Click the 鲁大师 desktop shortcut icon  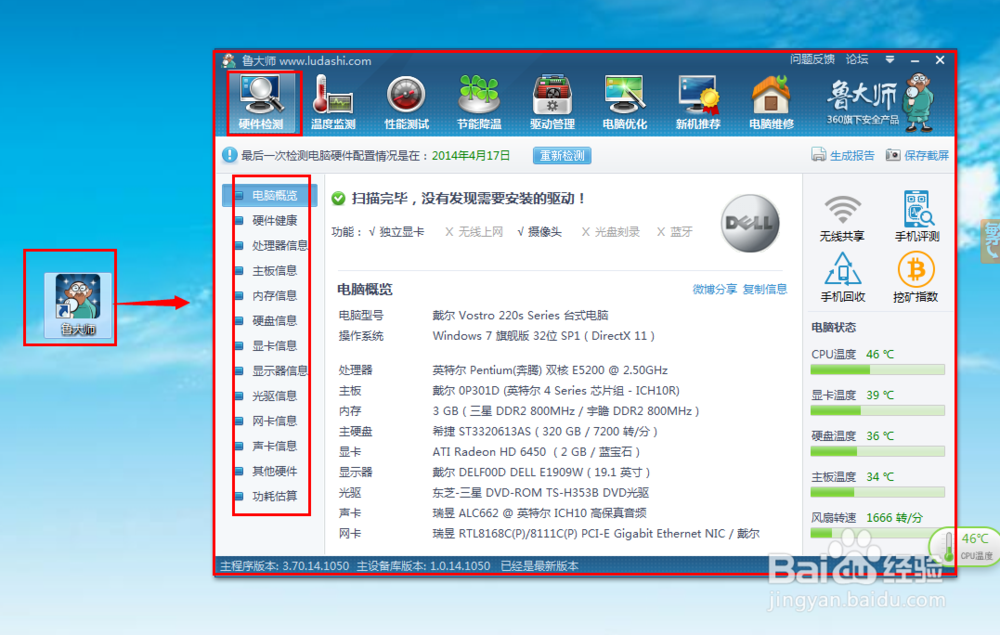(78, 305)
